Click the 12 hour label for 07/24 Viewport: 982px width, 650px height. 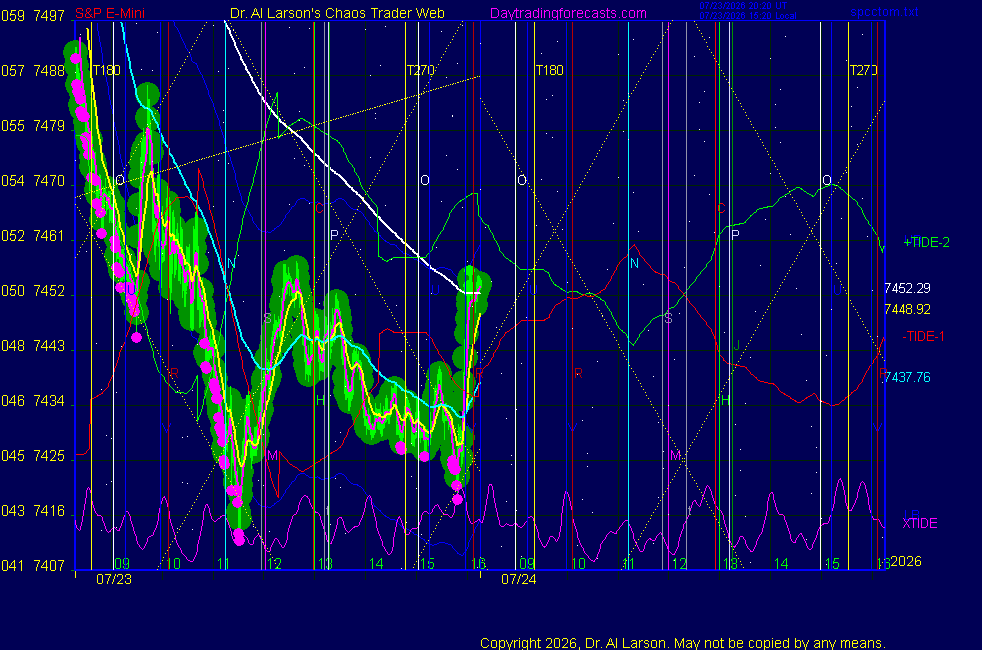tap(680, 564)
